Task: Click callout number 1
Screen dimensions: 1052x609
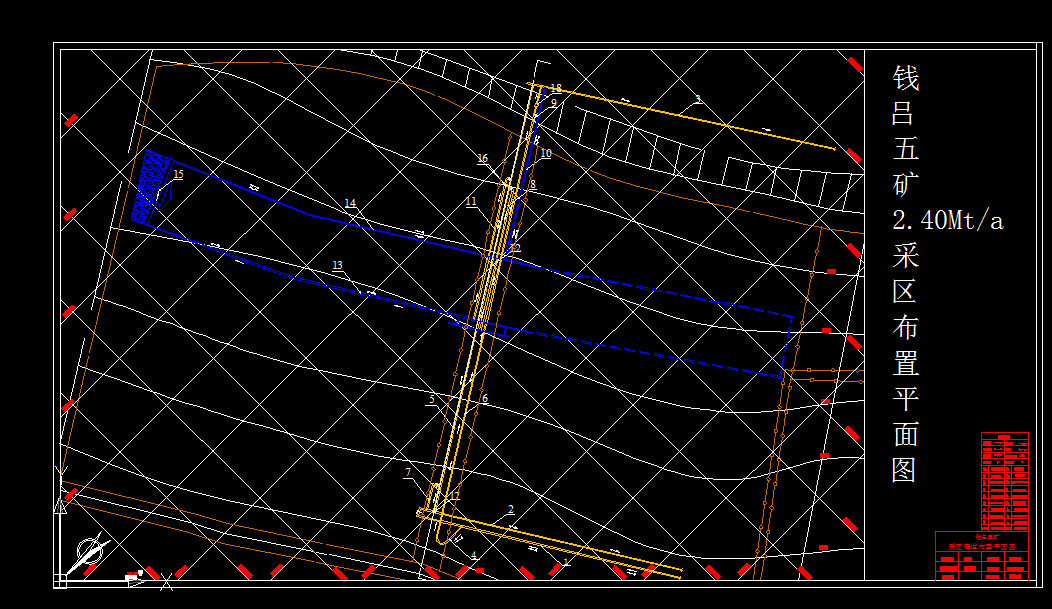Action: point(566,561)
